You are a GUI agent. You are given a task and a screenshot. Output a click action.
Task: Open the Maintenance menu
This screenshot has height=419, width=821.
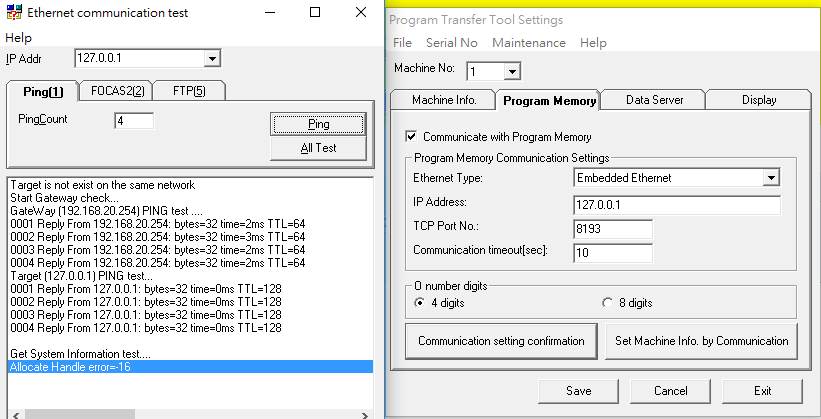tap(528, 43)
